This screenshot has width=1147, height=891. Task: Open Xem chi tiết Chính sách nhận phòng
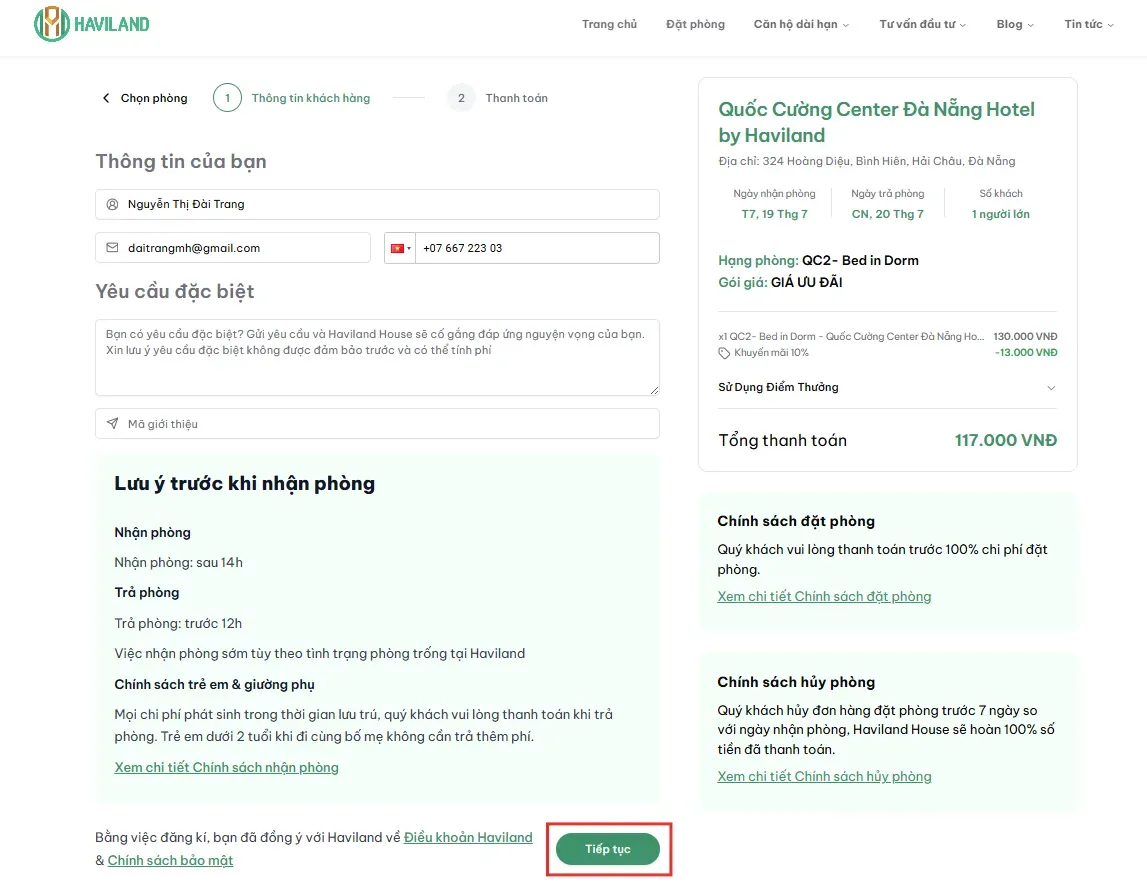[x=226, y=767]
